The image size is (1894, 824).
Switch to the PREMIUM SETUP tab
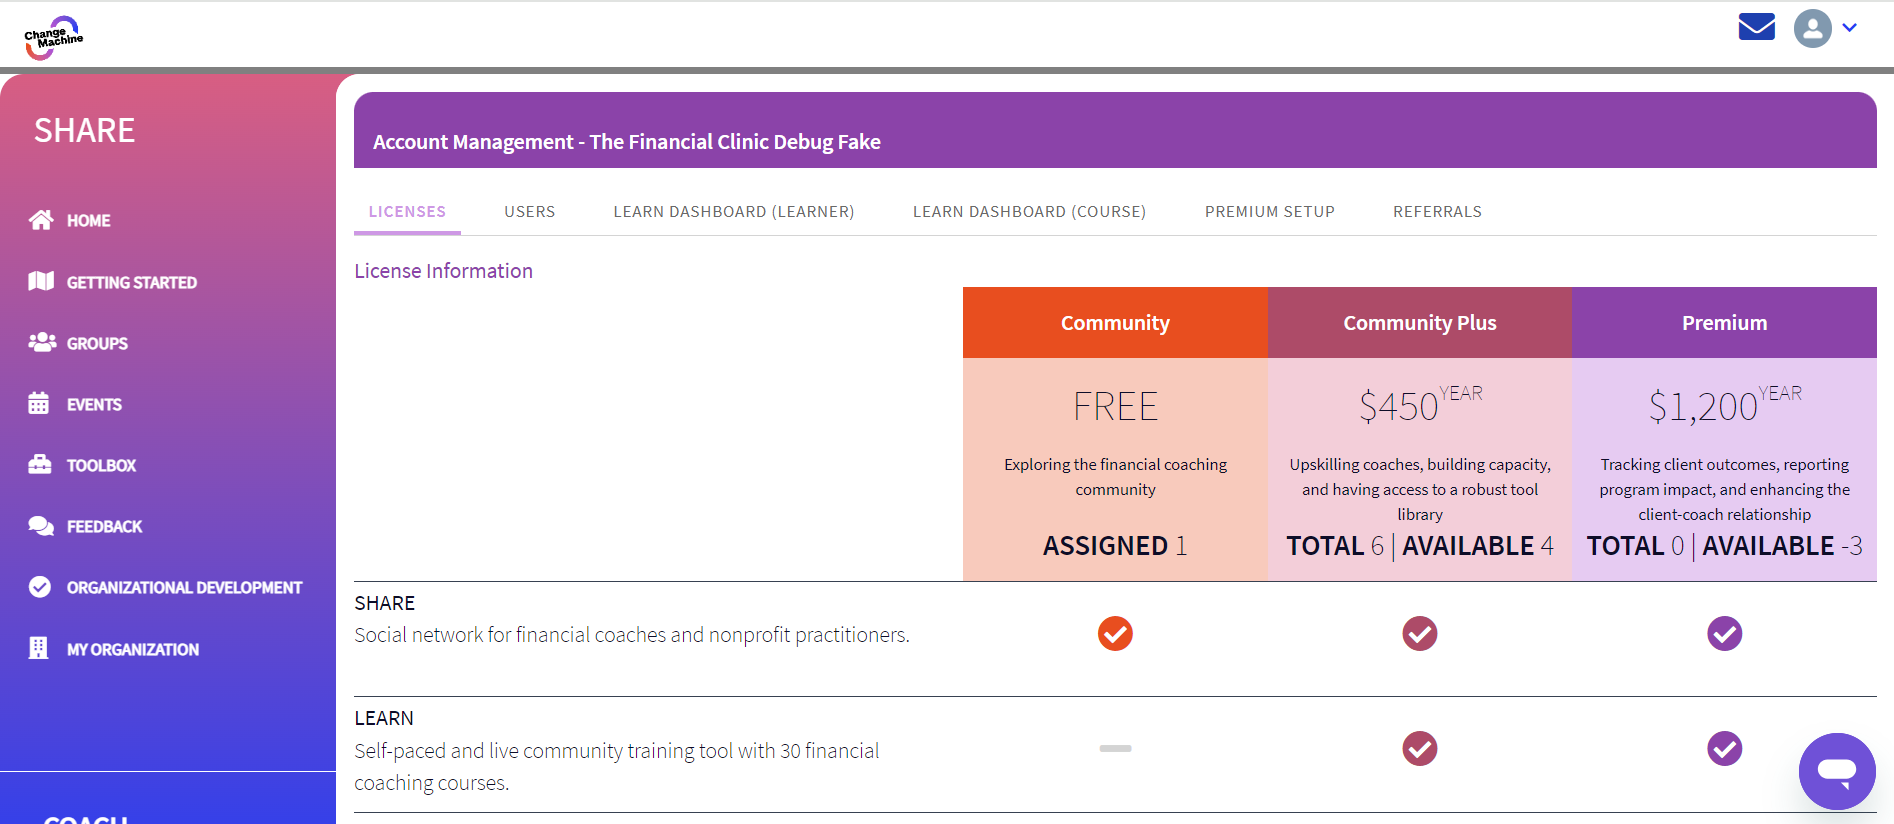click(x=1269, y=212)
